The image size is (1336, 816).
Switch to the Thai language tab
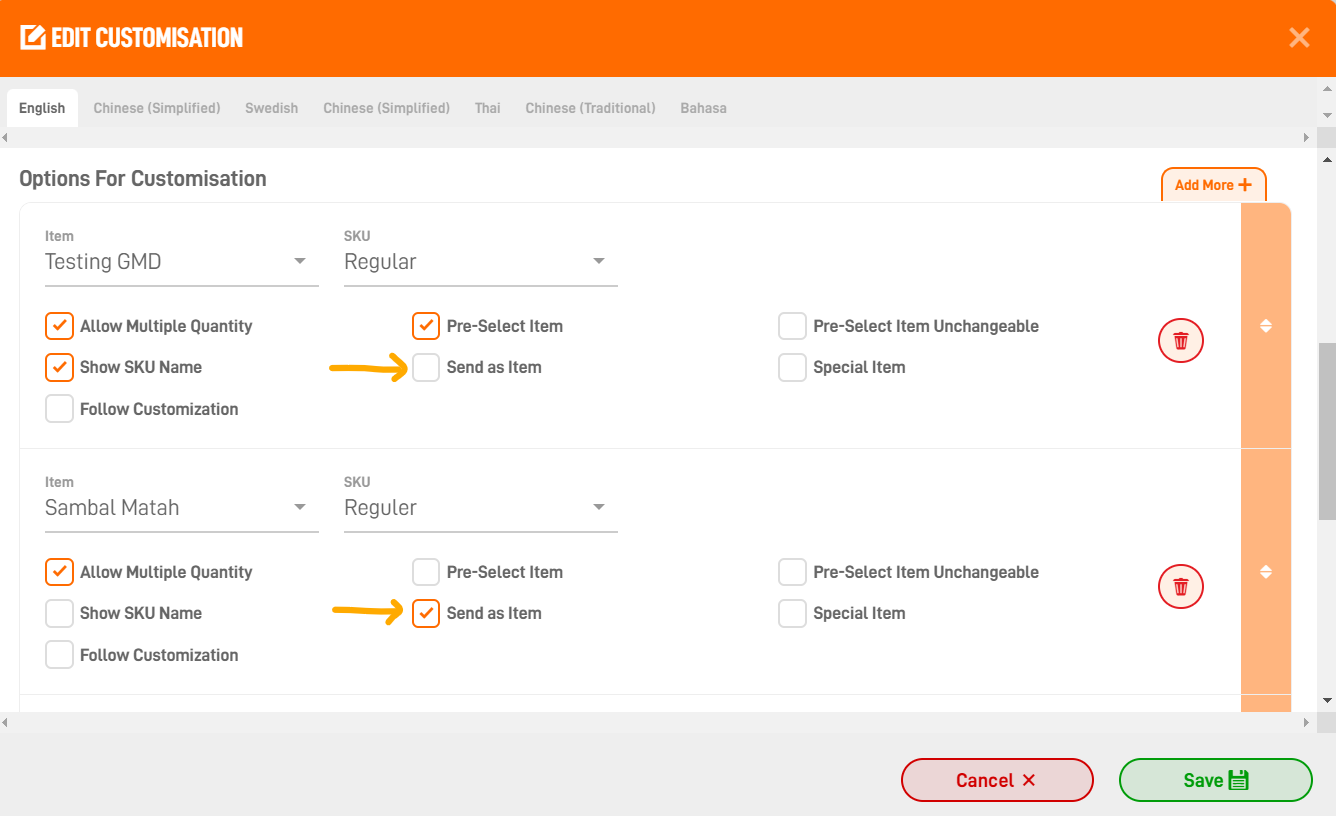(x=488, y=108)
